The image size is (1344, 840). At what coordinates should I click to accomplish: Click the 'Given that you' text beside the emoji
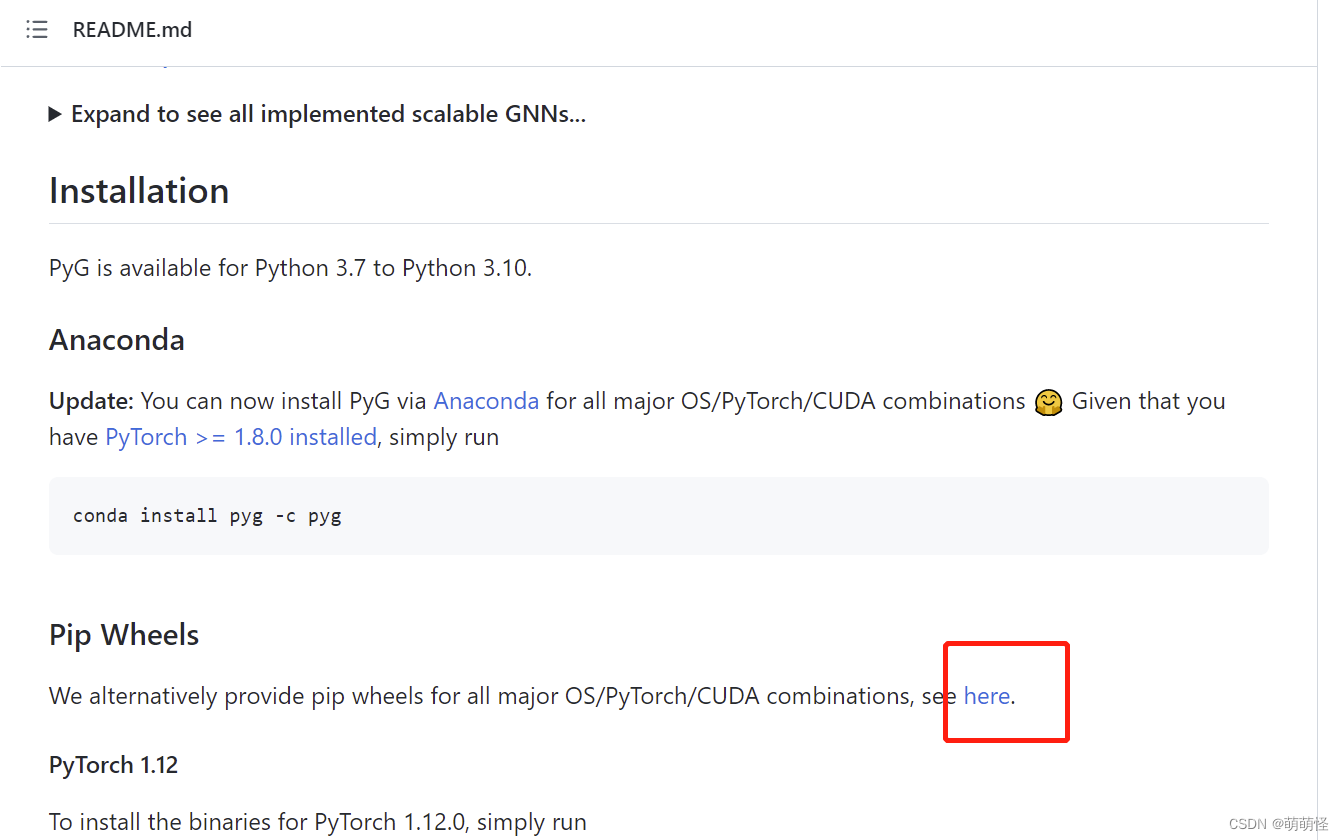pyautogui.click(x=1148, y=401)
